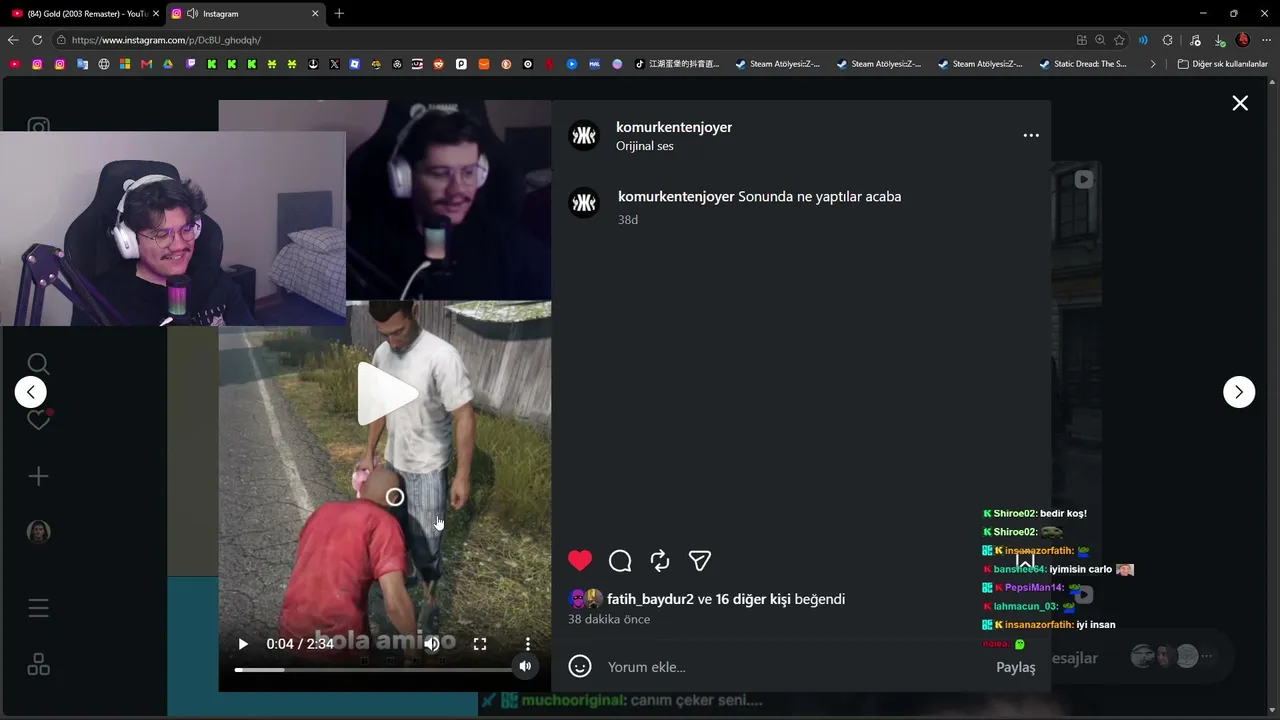
Task: Seek using the video progress bar
Action: pyautogui.click(x=374, y=670)
